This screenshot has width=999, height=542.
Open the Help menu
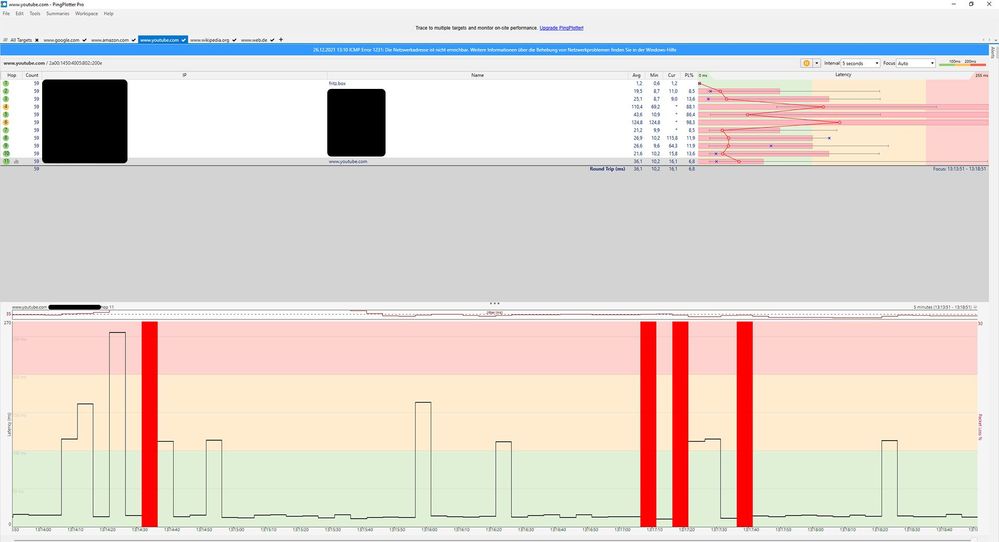point(109,13)
